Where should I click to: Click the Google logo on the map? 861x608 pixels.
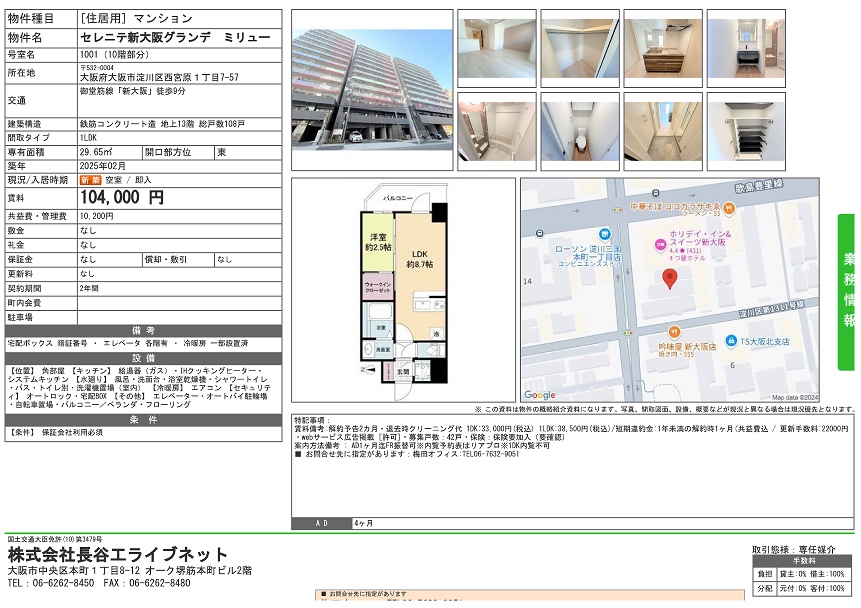coord(541,395)
